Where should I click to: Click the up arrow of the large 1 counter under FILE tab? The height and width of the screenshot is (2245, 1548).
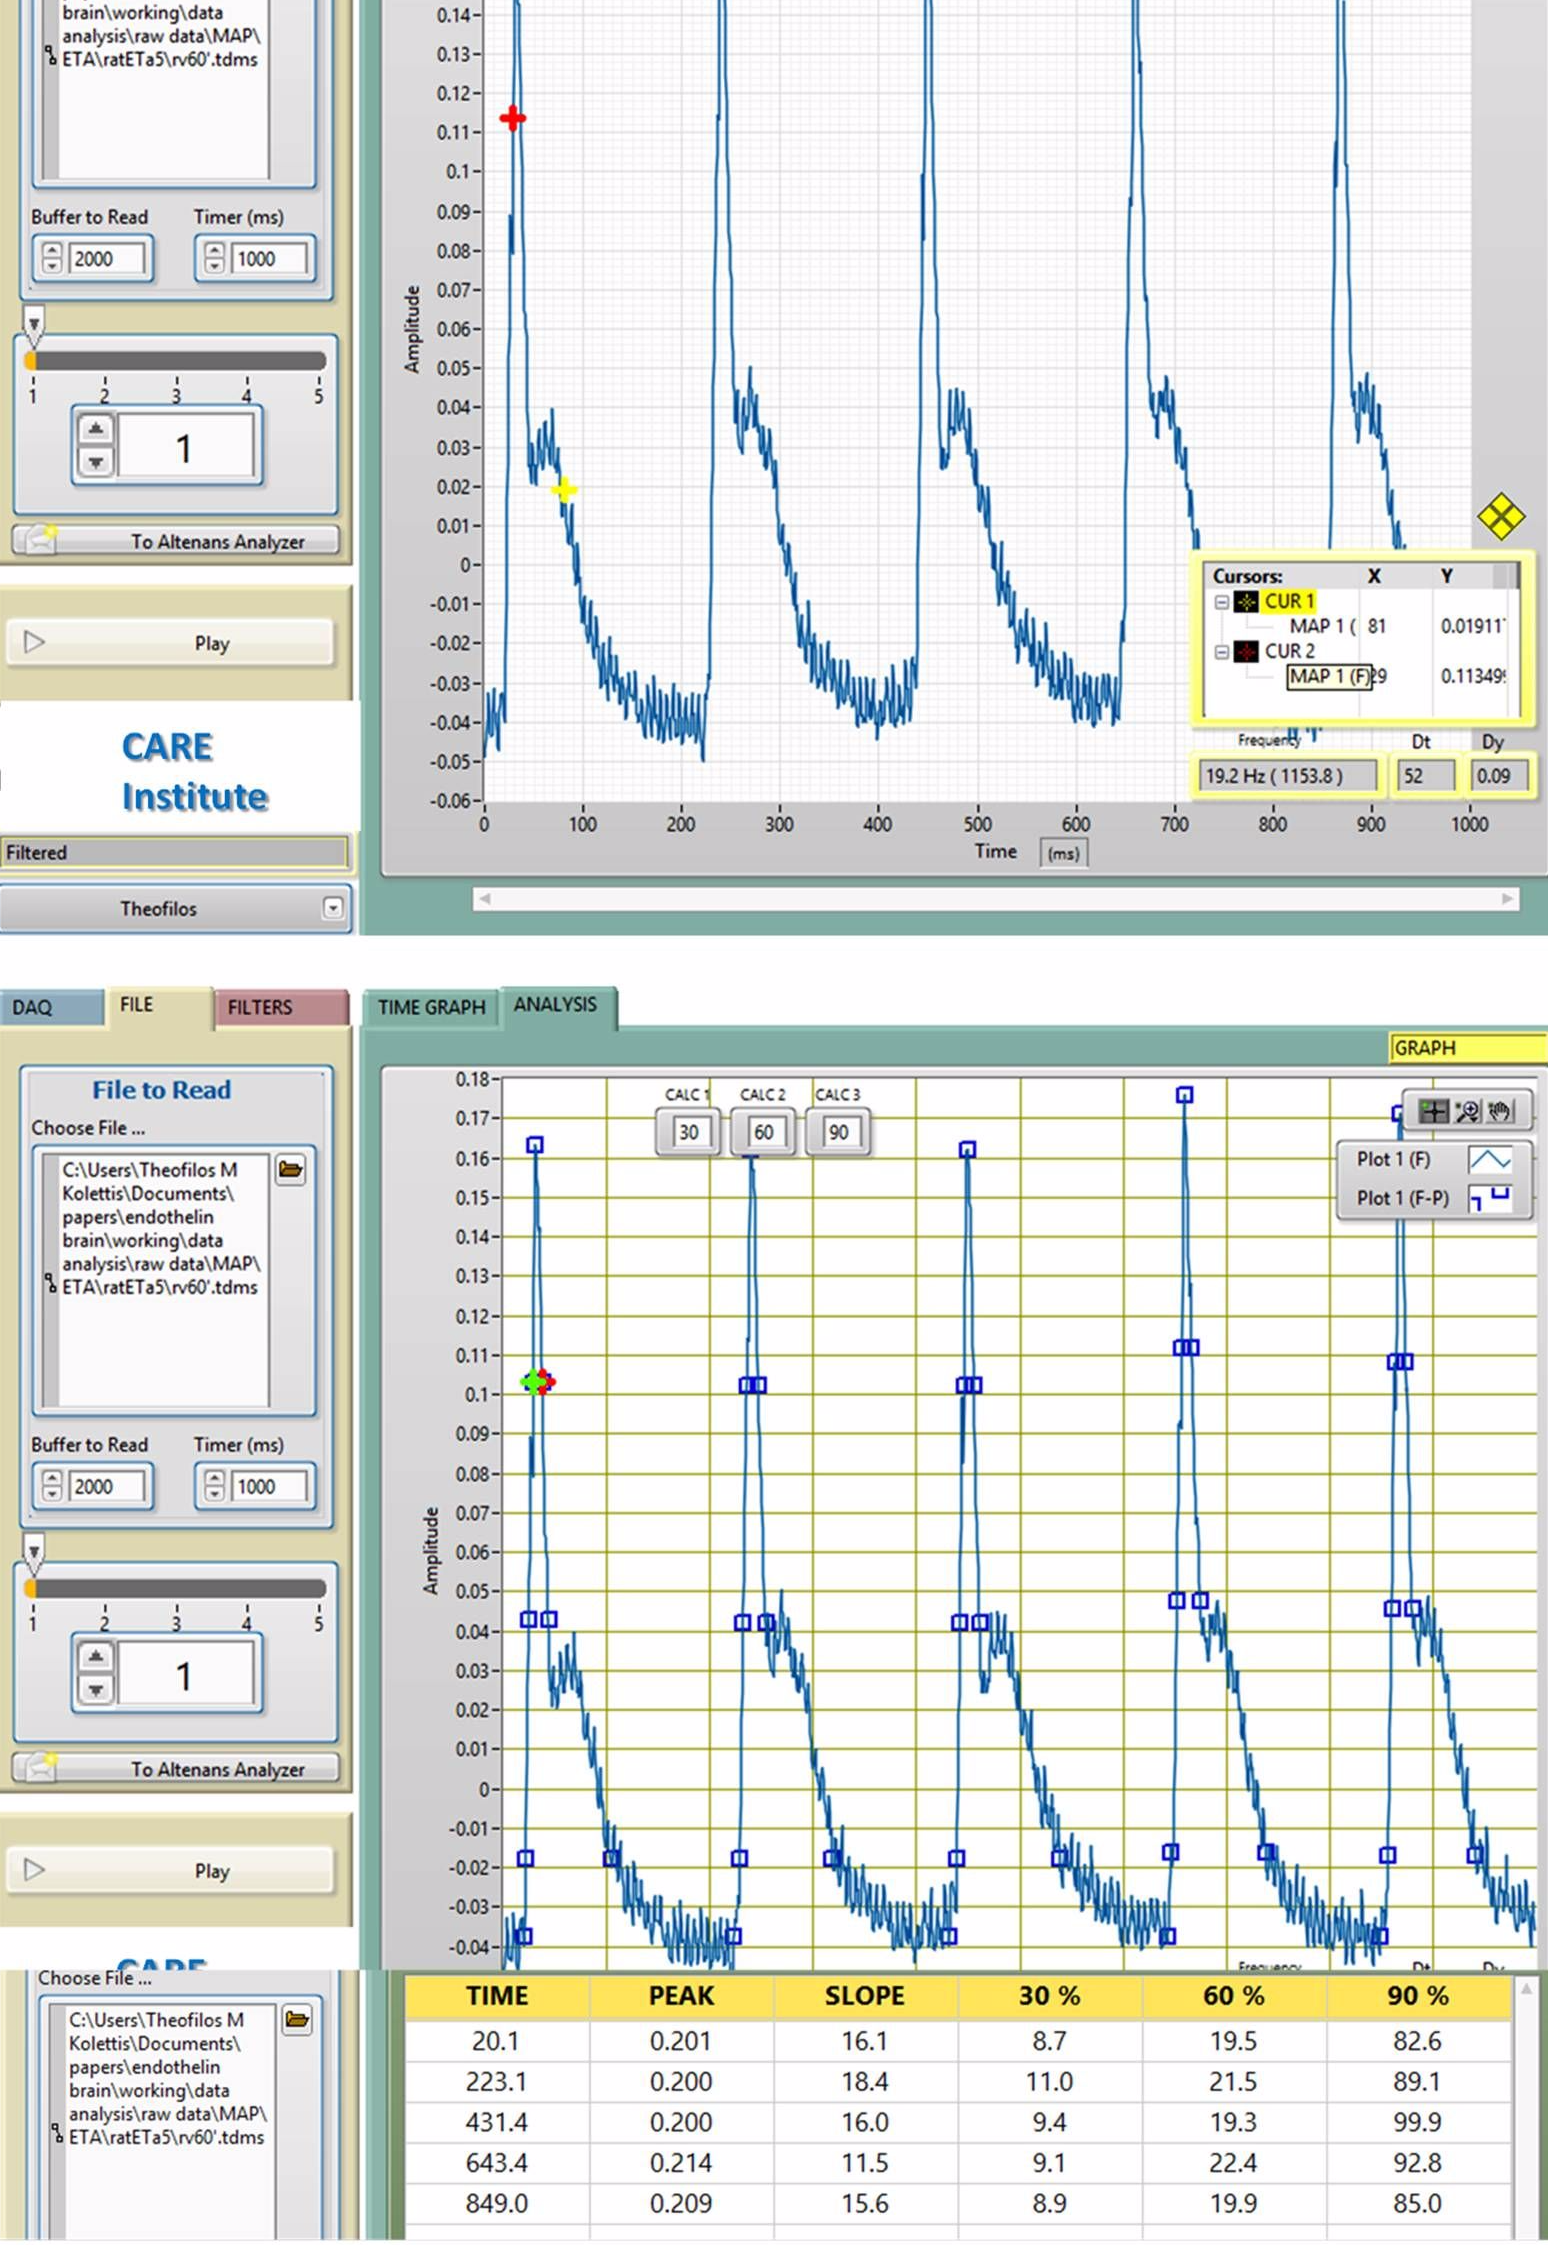pyautogui.click(x=96, y=1656)
